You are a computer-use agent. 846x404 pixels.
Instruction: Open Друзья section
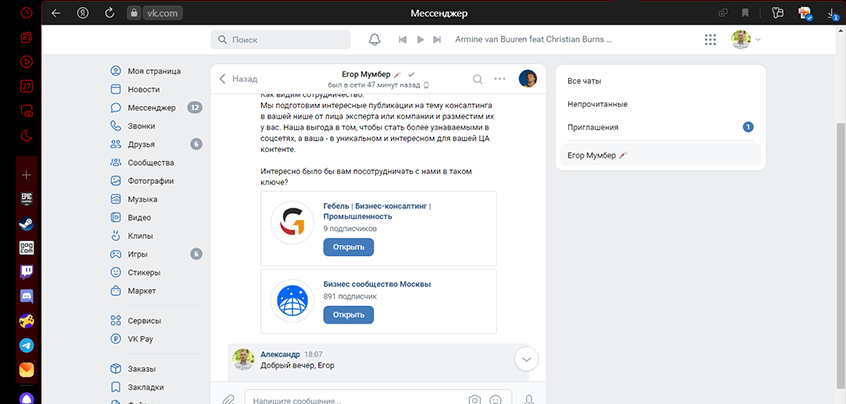point(154,145)
